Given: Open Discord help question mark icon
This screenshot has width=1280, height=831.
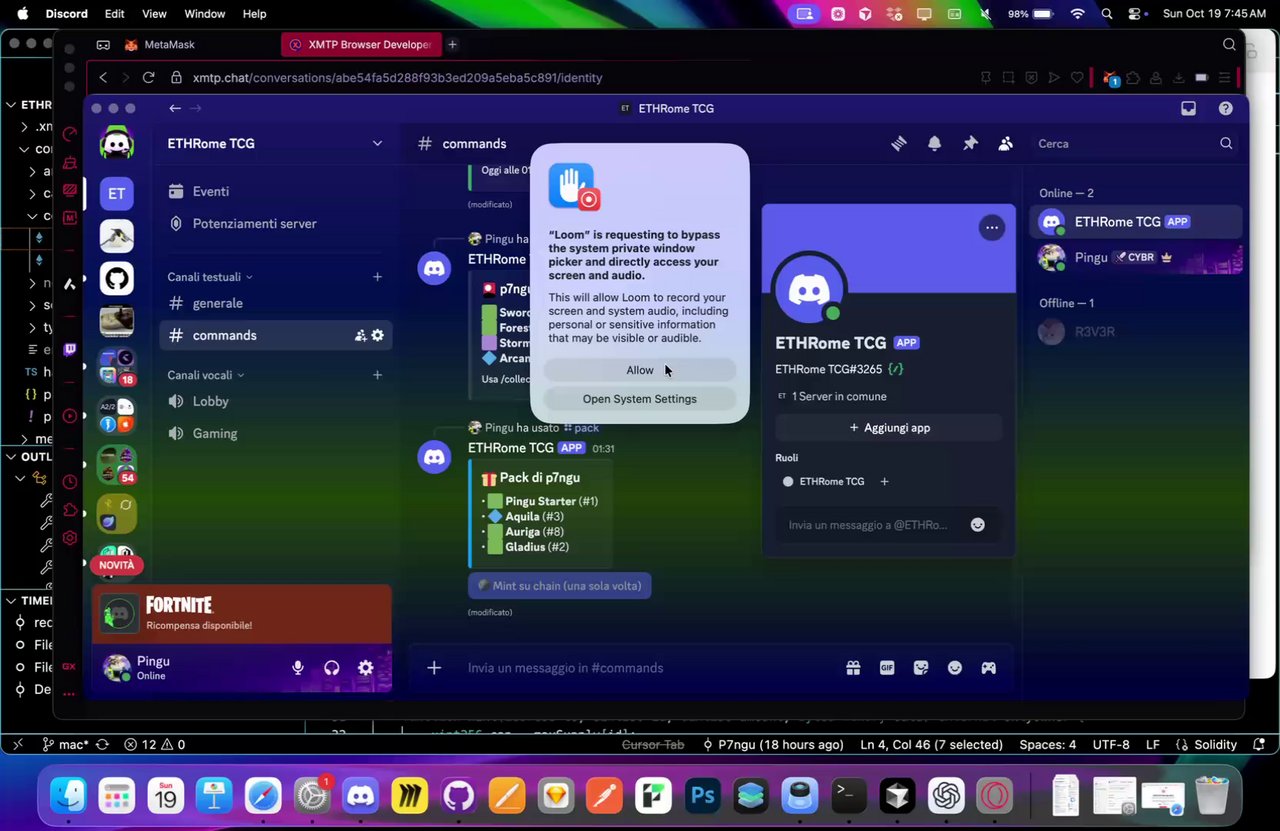Looking at the screenshot, I should [1225, 108].
